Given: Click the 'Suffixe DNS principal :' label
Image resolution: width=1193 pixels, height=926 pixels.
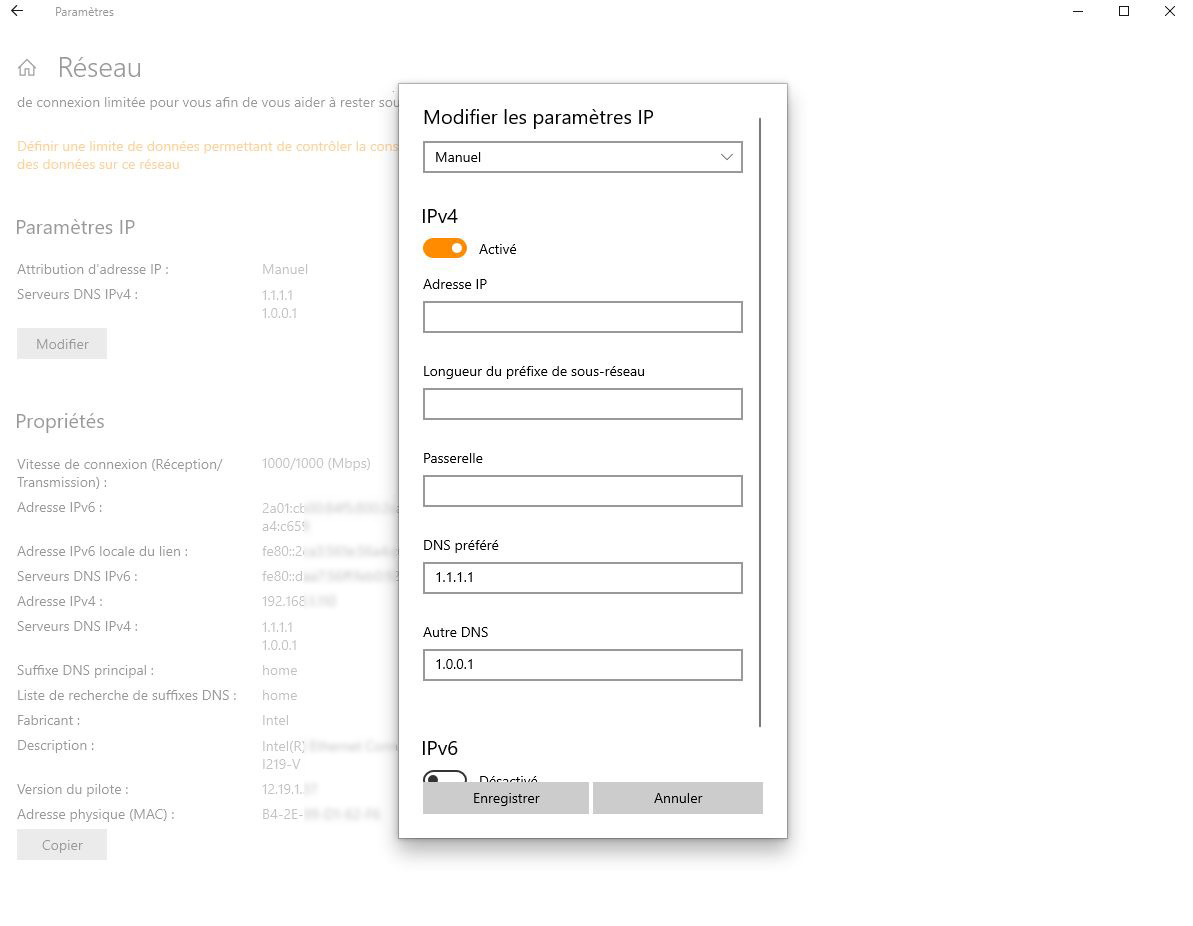Looking at the screenshot, I should pos(85,670).
